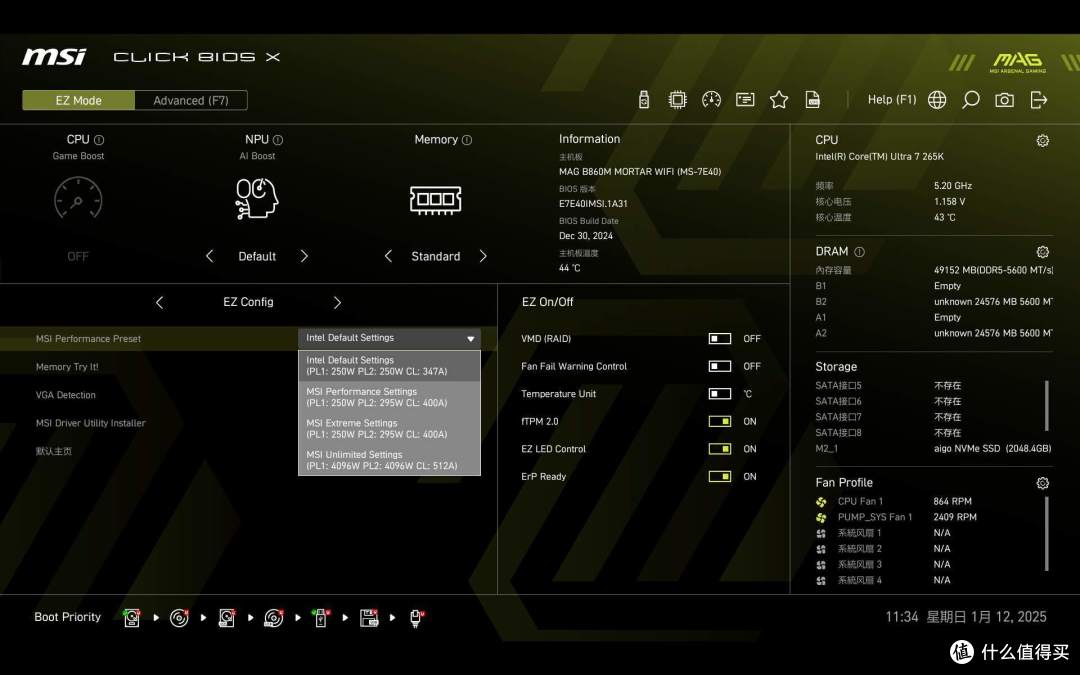Toggle Fan Fail Warning Control switch

pyautogui.click(x=720, y=366)
